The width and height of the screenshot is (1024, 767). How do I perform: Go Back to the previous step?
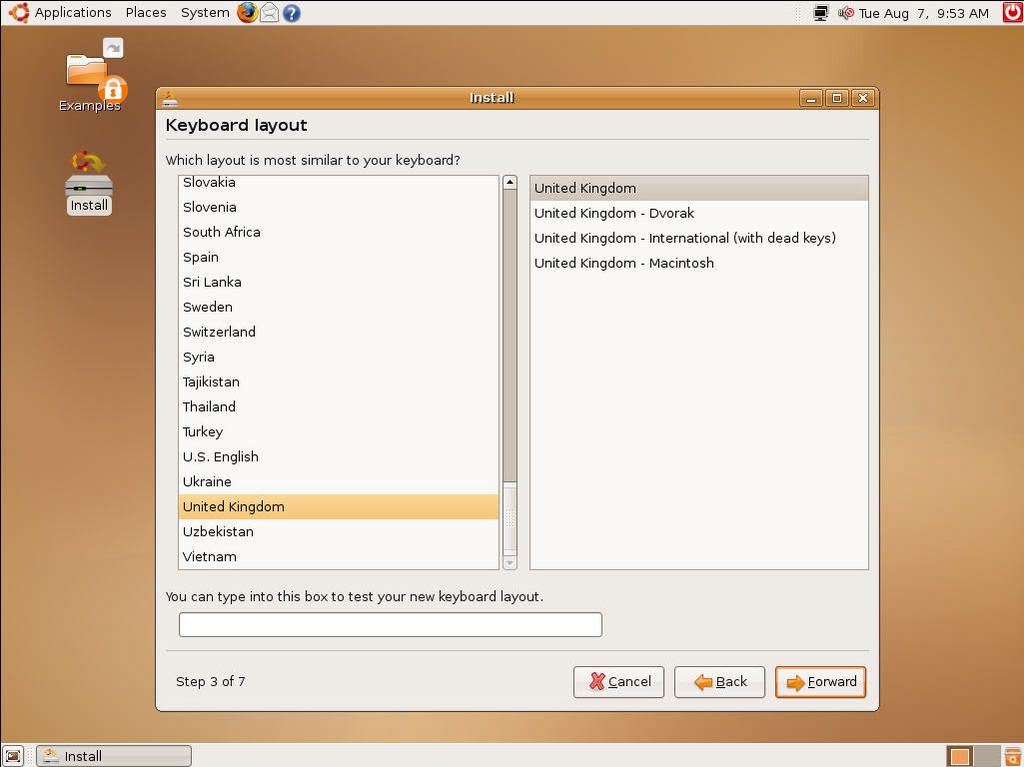(719, 681)
